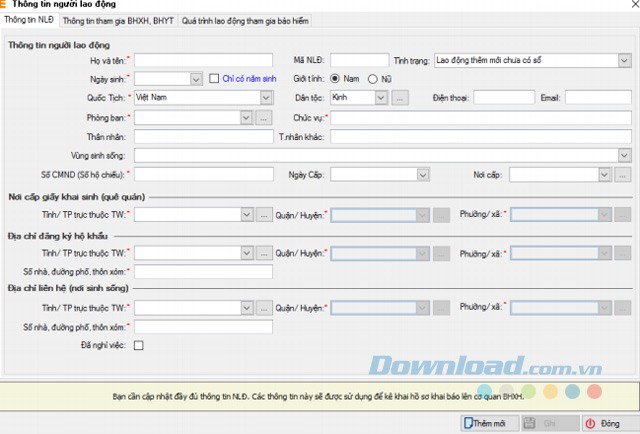Click the app icon in title bar
The width and height of the screenshot is (640, 434).
pos(6,5)
